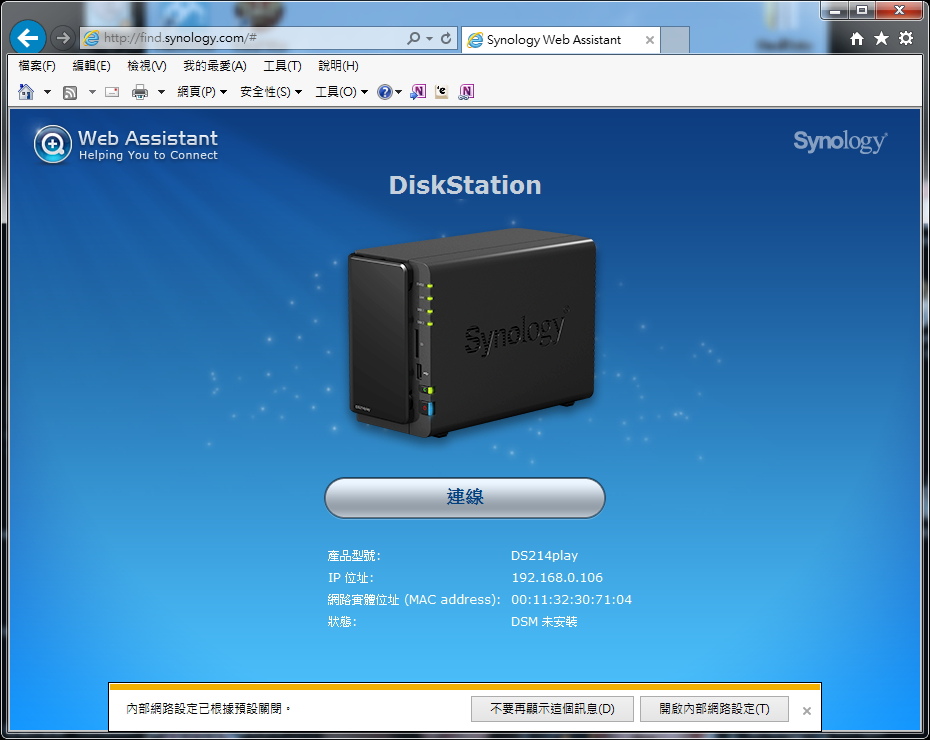The width and height of the screenshot is (930, 740).
Task: Close the intranet notification bar
Action: 807,710
